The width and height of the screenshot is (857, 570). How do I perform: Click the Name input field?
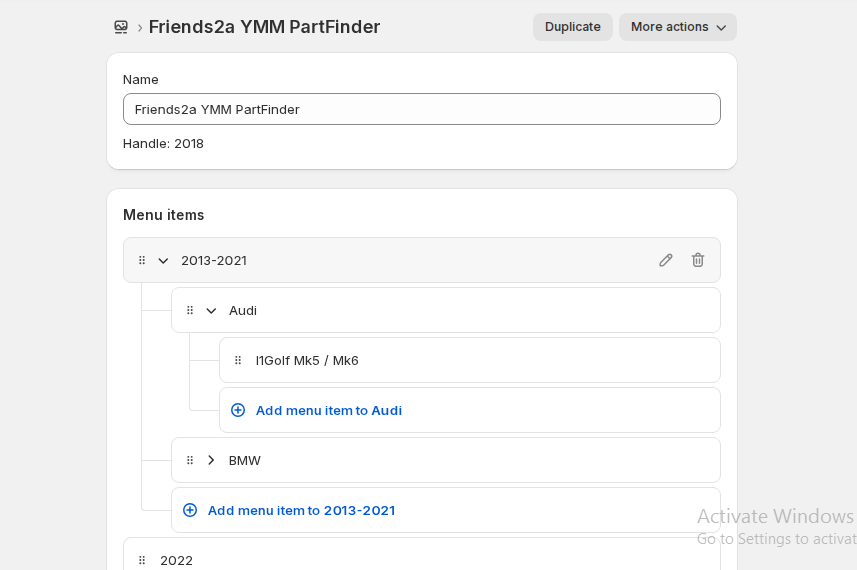point(421,109)
